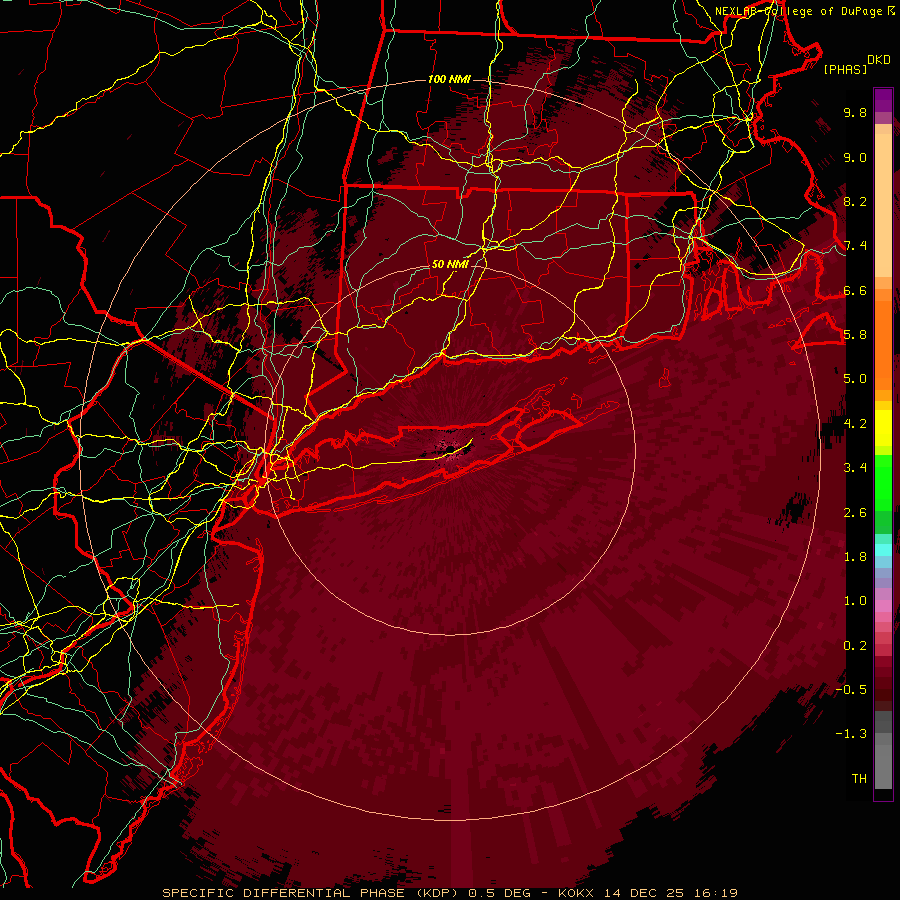Click the 9.0 scale value
Screen dimensions: 900x900
point(855,157)
